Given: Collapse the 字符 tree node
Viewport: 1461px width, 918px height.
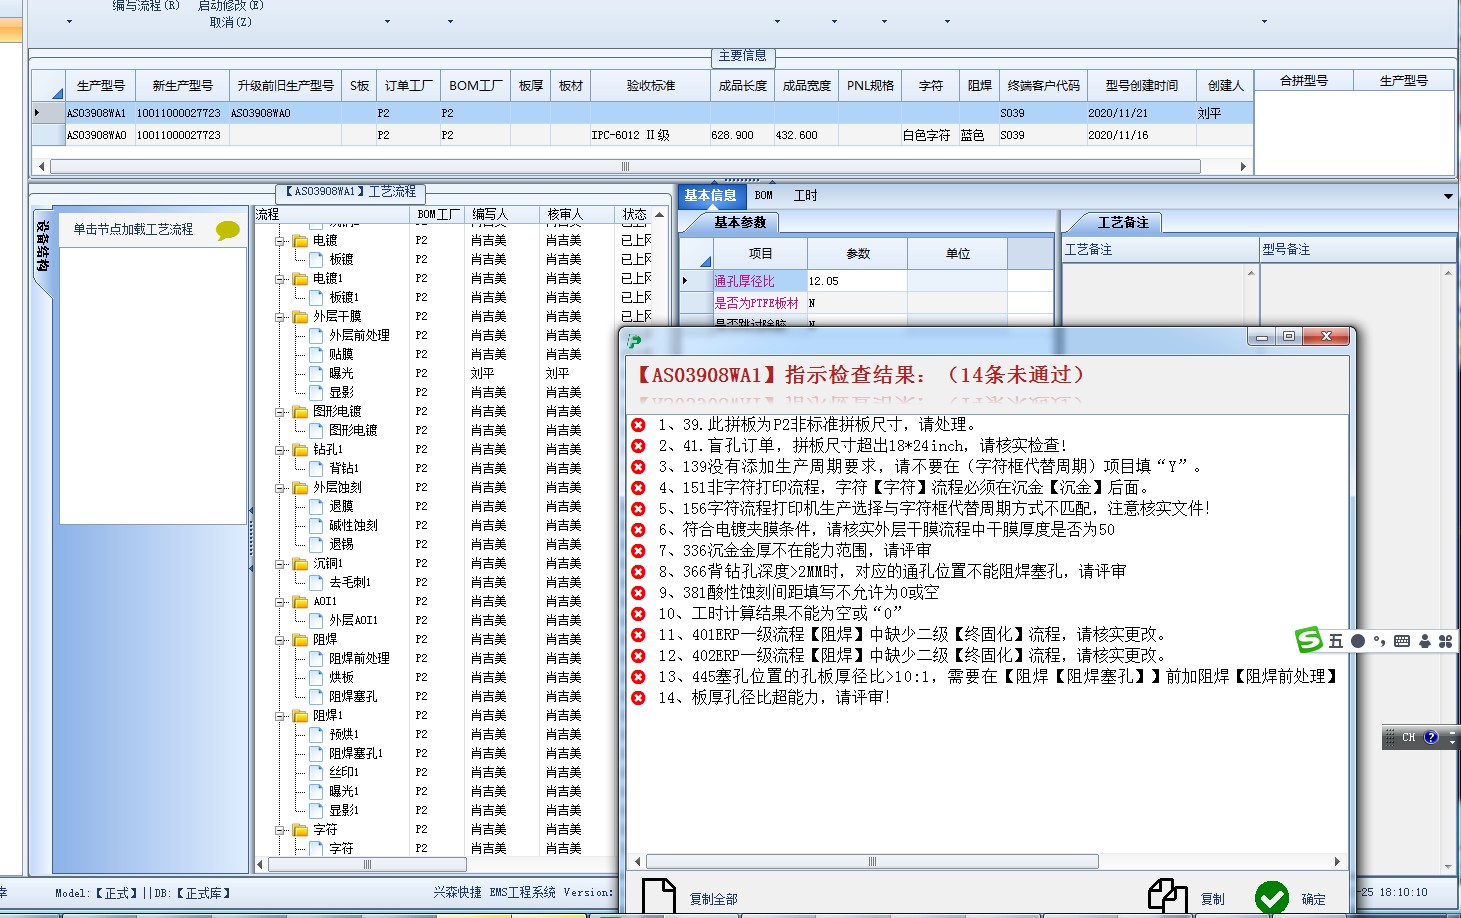Looking at the screenshot, I should (280, 830).
